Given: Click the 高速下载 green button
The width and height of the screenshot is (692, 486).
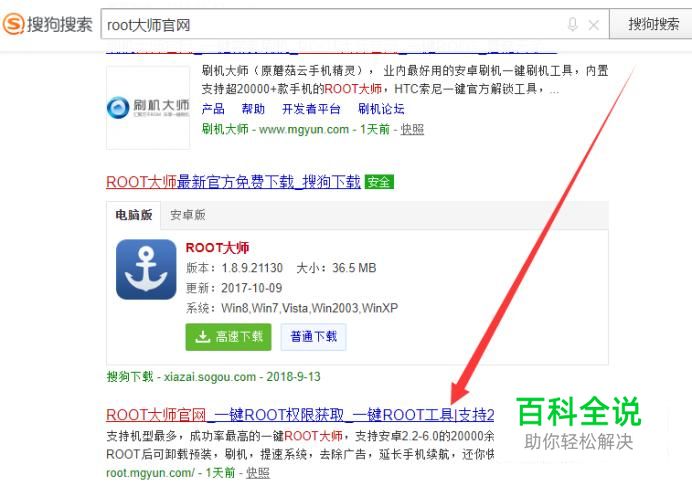Looking at the screenshot, I should 228,337.
